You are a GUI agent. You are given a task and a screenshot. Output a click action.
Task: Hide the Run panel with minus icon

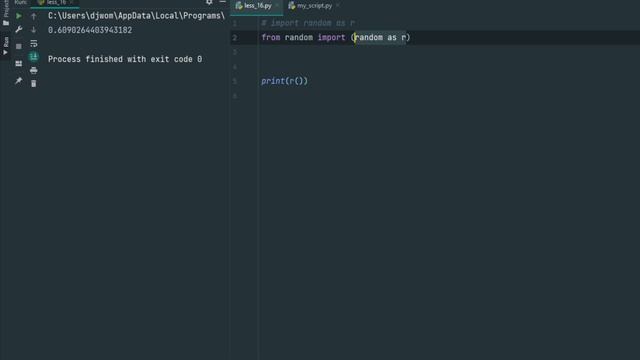[222, 2]
